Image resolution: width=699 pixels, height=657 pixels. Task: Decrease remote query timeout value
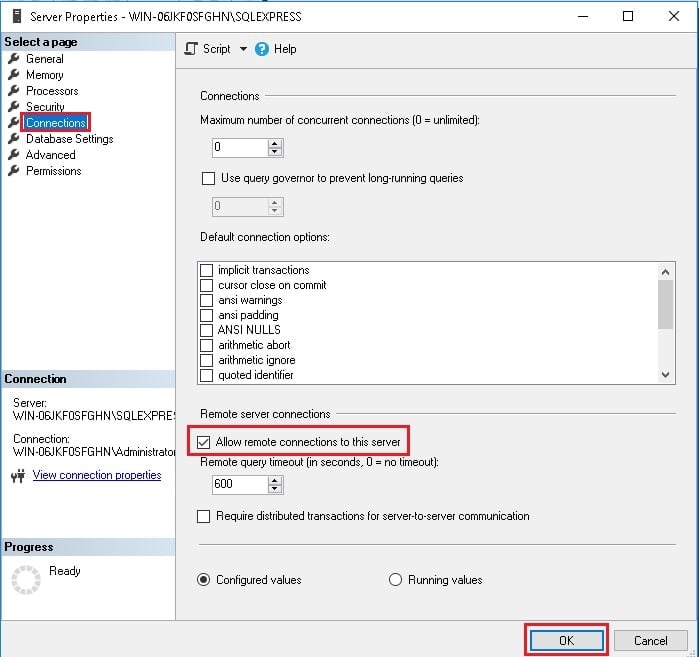point(275,489)
